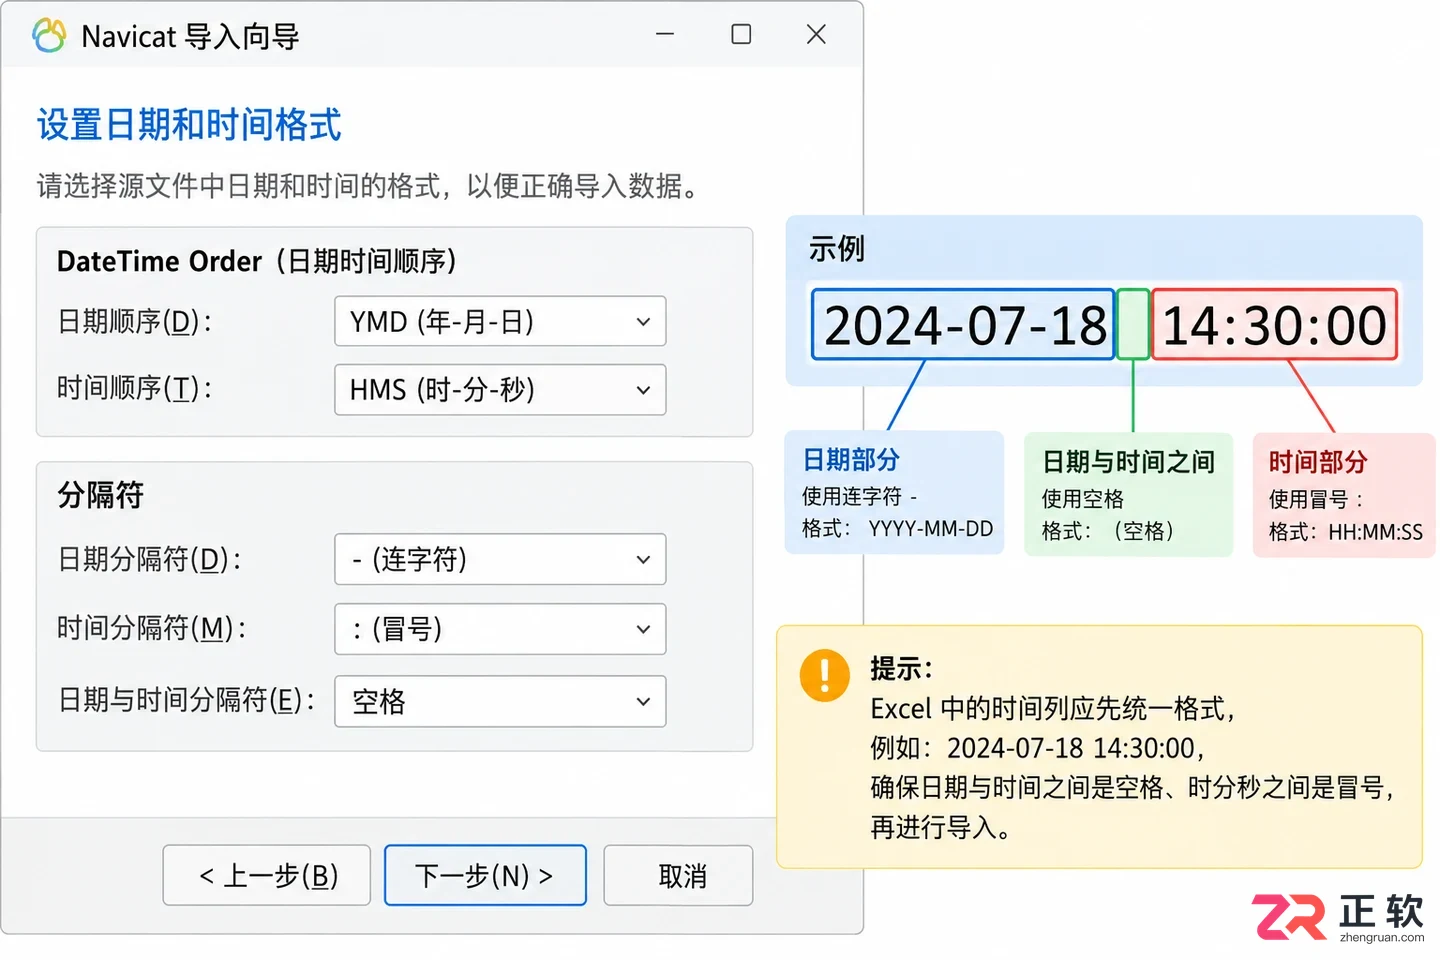The width and height of the screenshot is (1440, 960).
Task: Click the 使用连字符 description text
Action: (x=859, y=496)
